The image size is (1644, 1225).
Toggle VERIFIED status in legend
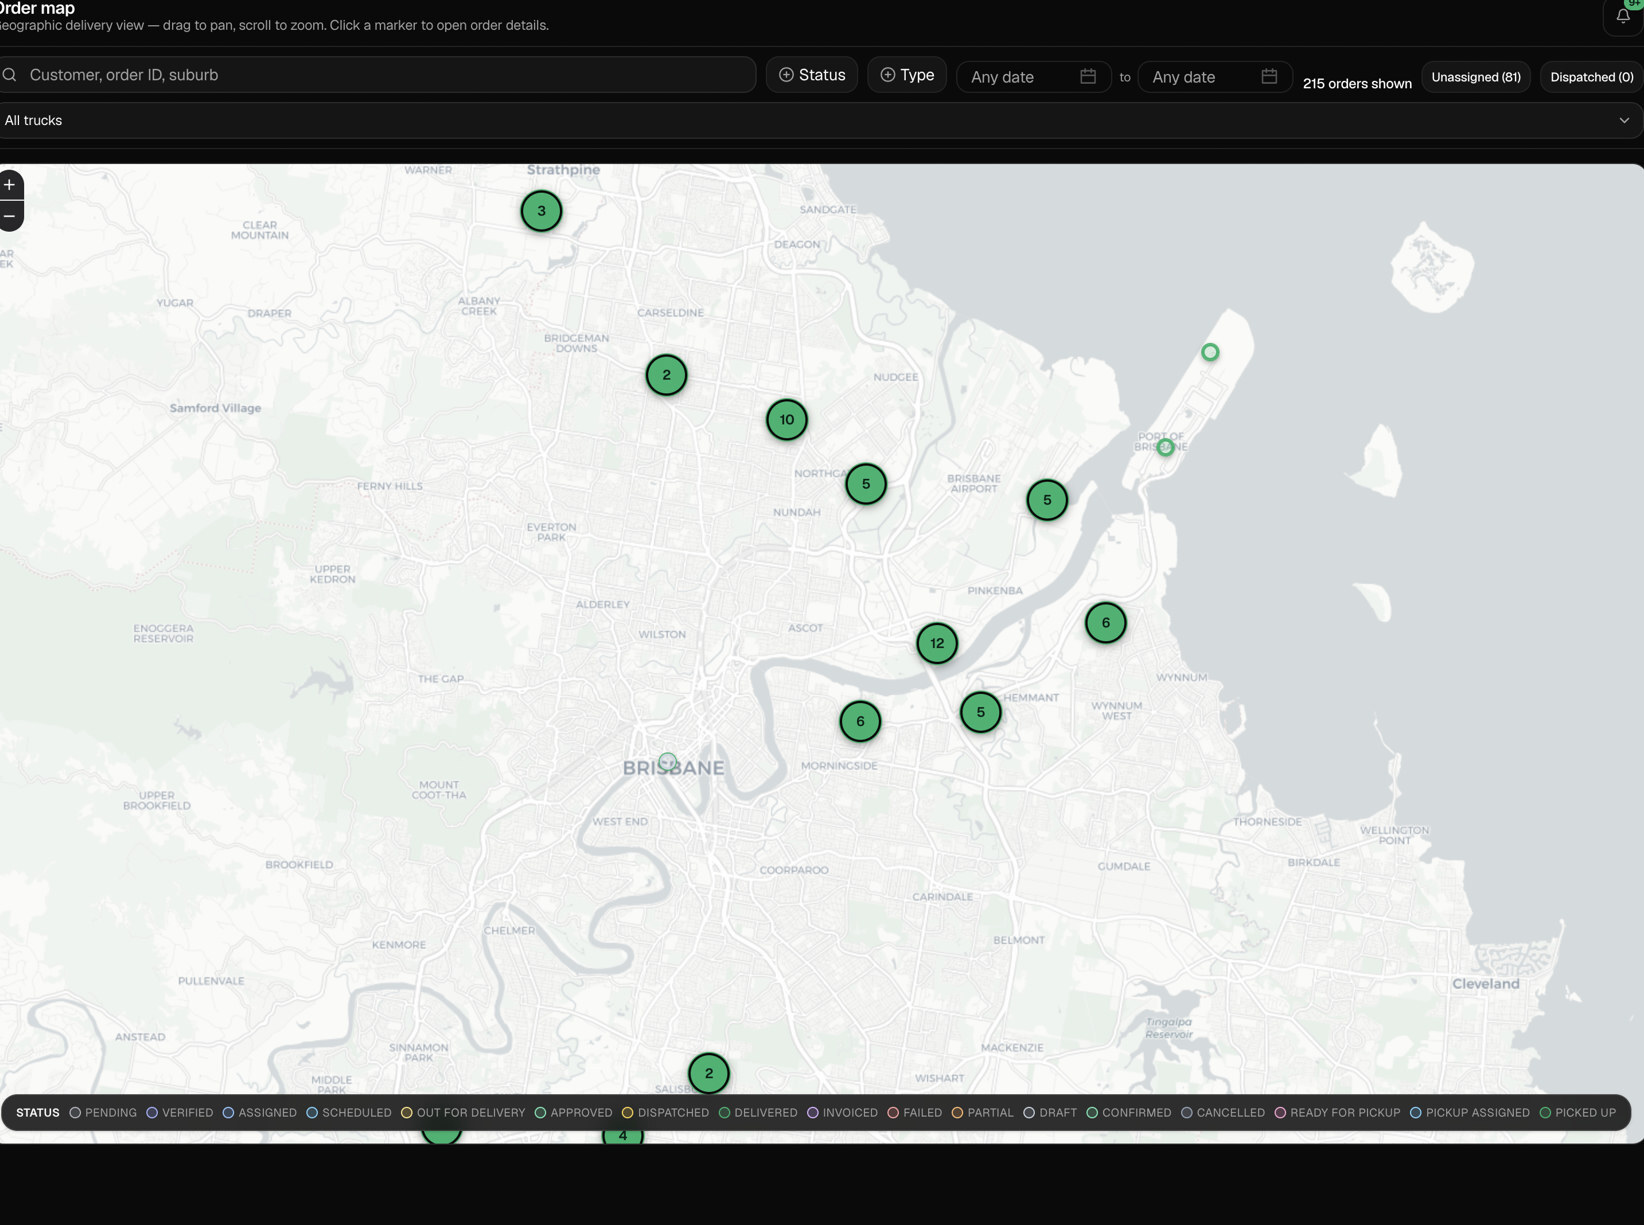tap(180, 1113)
